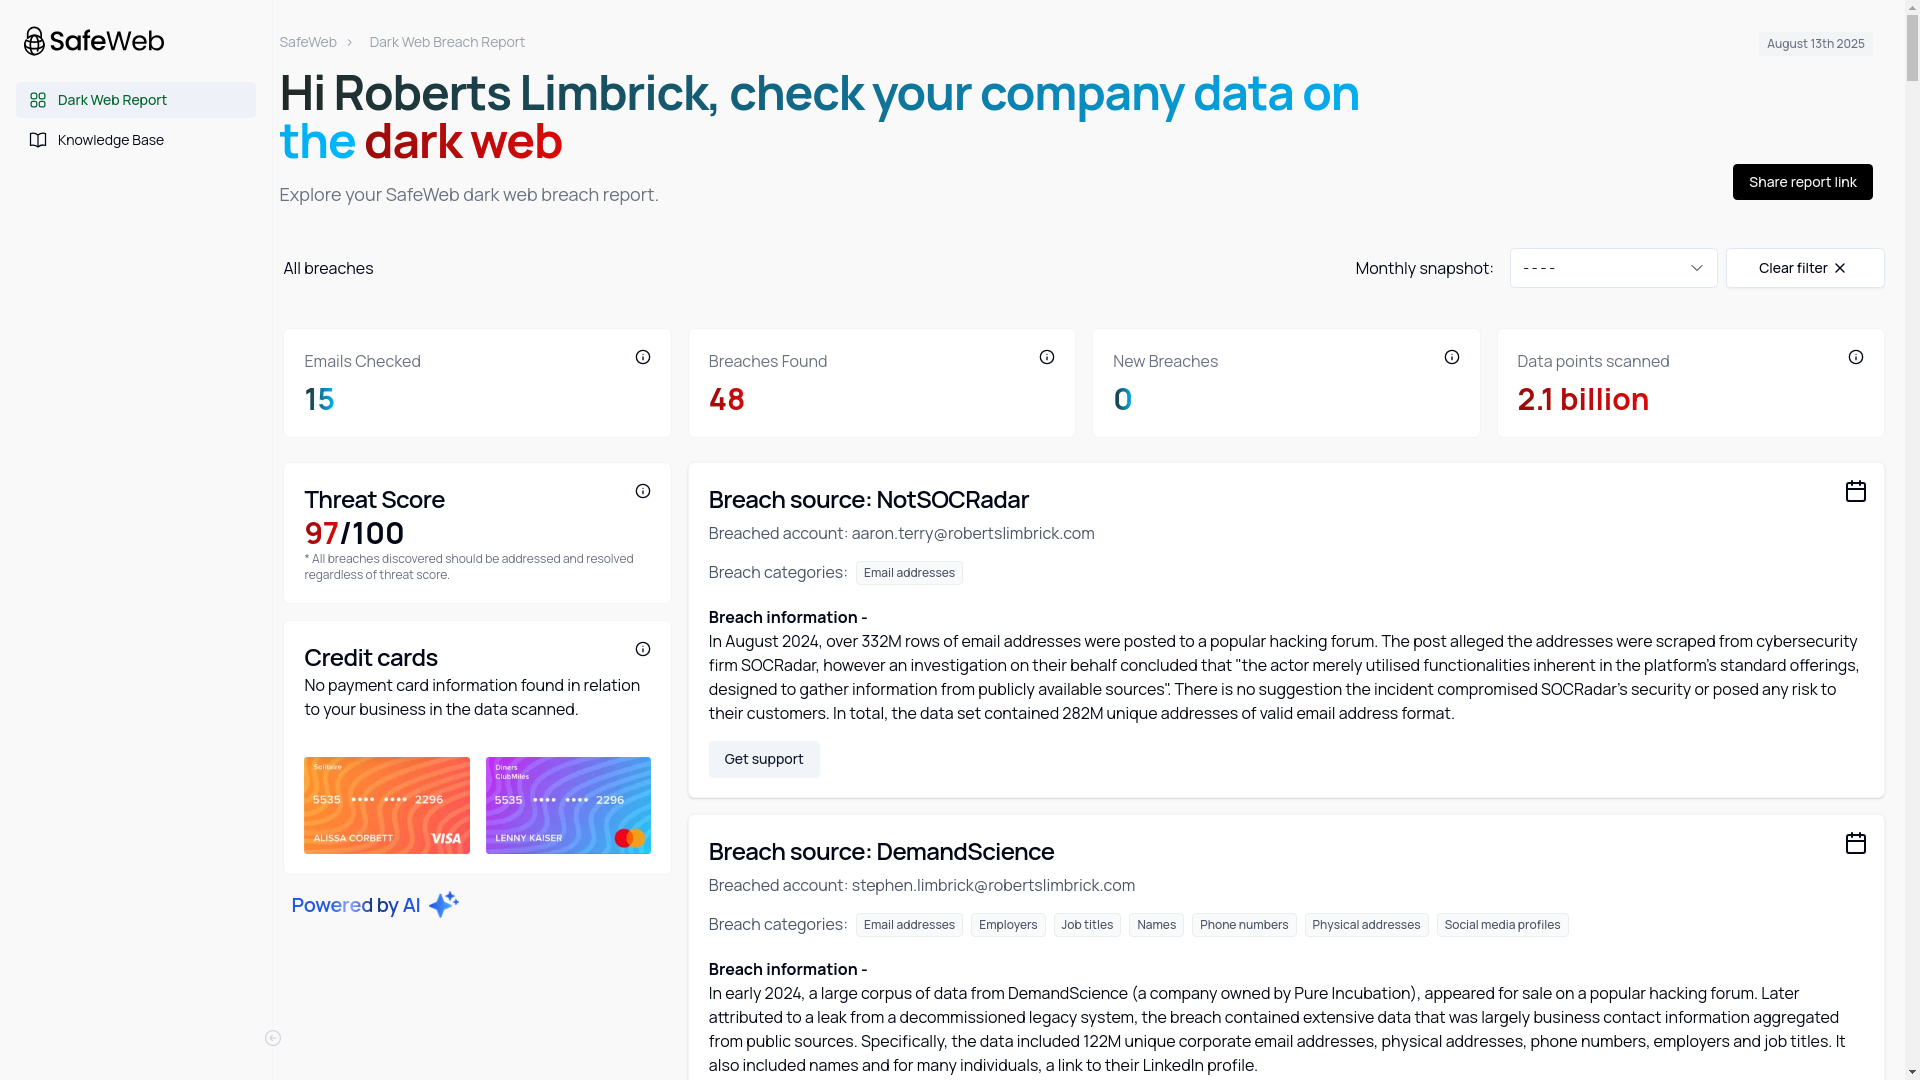
Task: Click the Share report link button
Action: pyautogui.click(x=1802, y=182)
